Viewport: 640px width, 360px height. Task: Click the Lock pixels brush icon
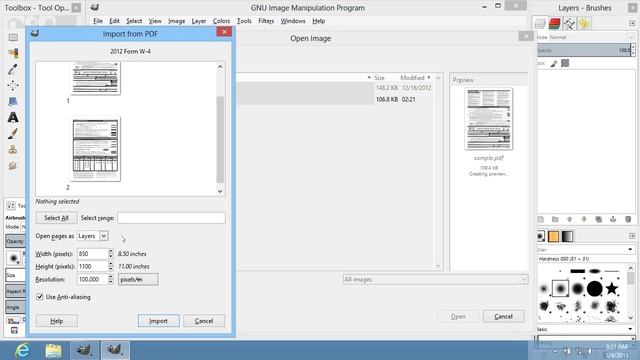(554, 63)
